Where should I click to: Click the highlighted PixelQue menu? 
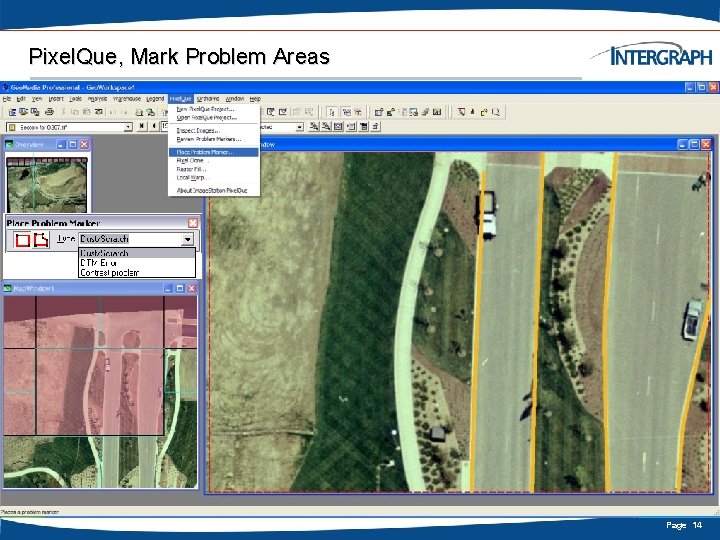tap(180, 99)
